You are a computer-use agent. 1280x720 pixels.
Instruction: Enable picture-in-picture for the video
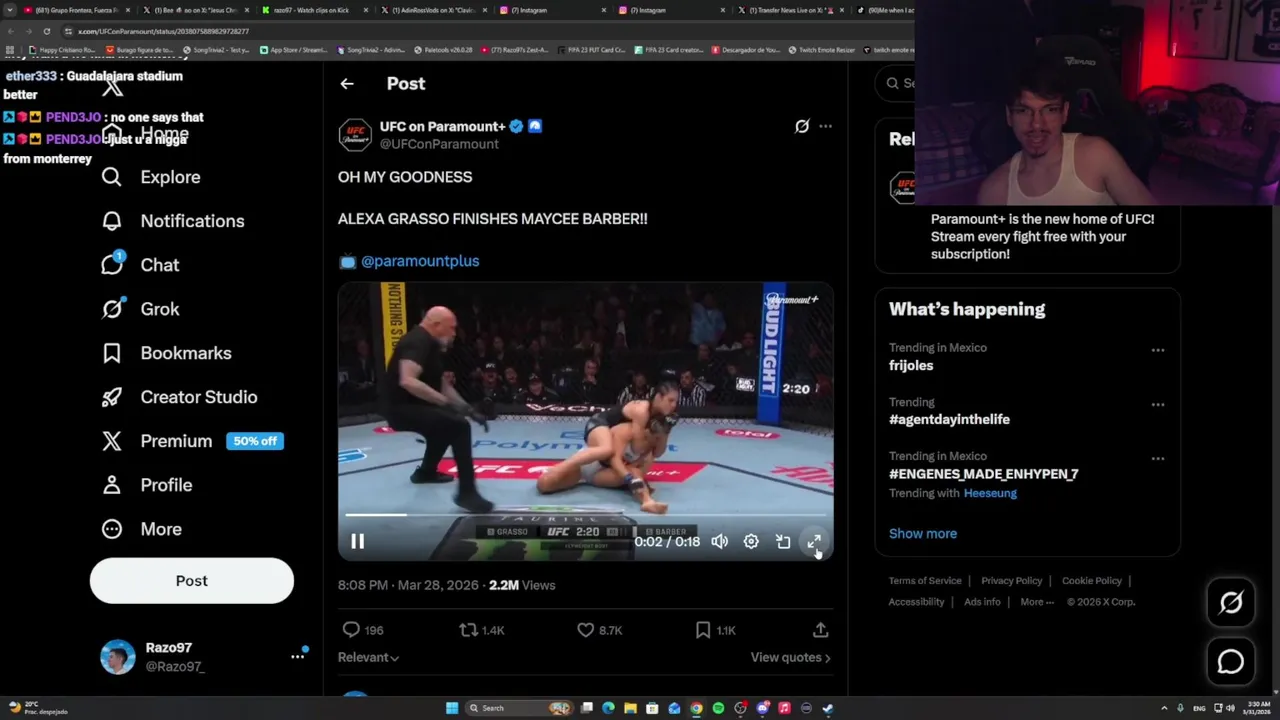tap(783, 542)
